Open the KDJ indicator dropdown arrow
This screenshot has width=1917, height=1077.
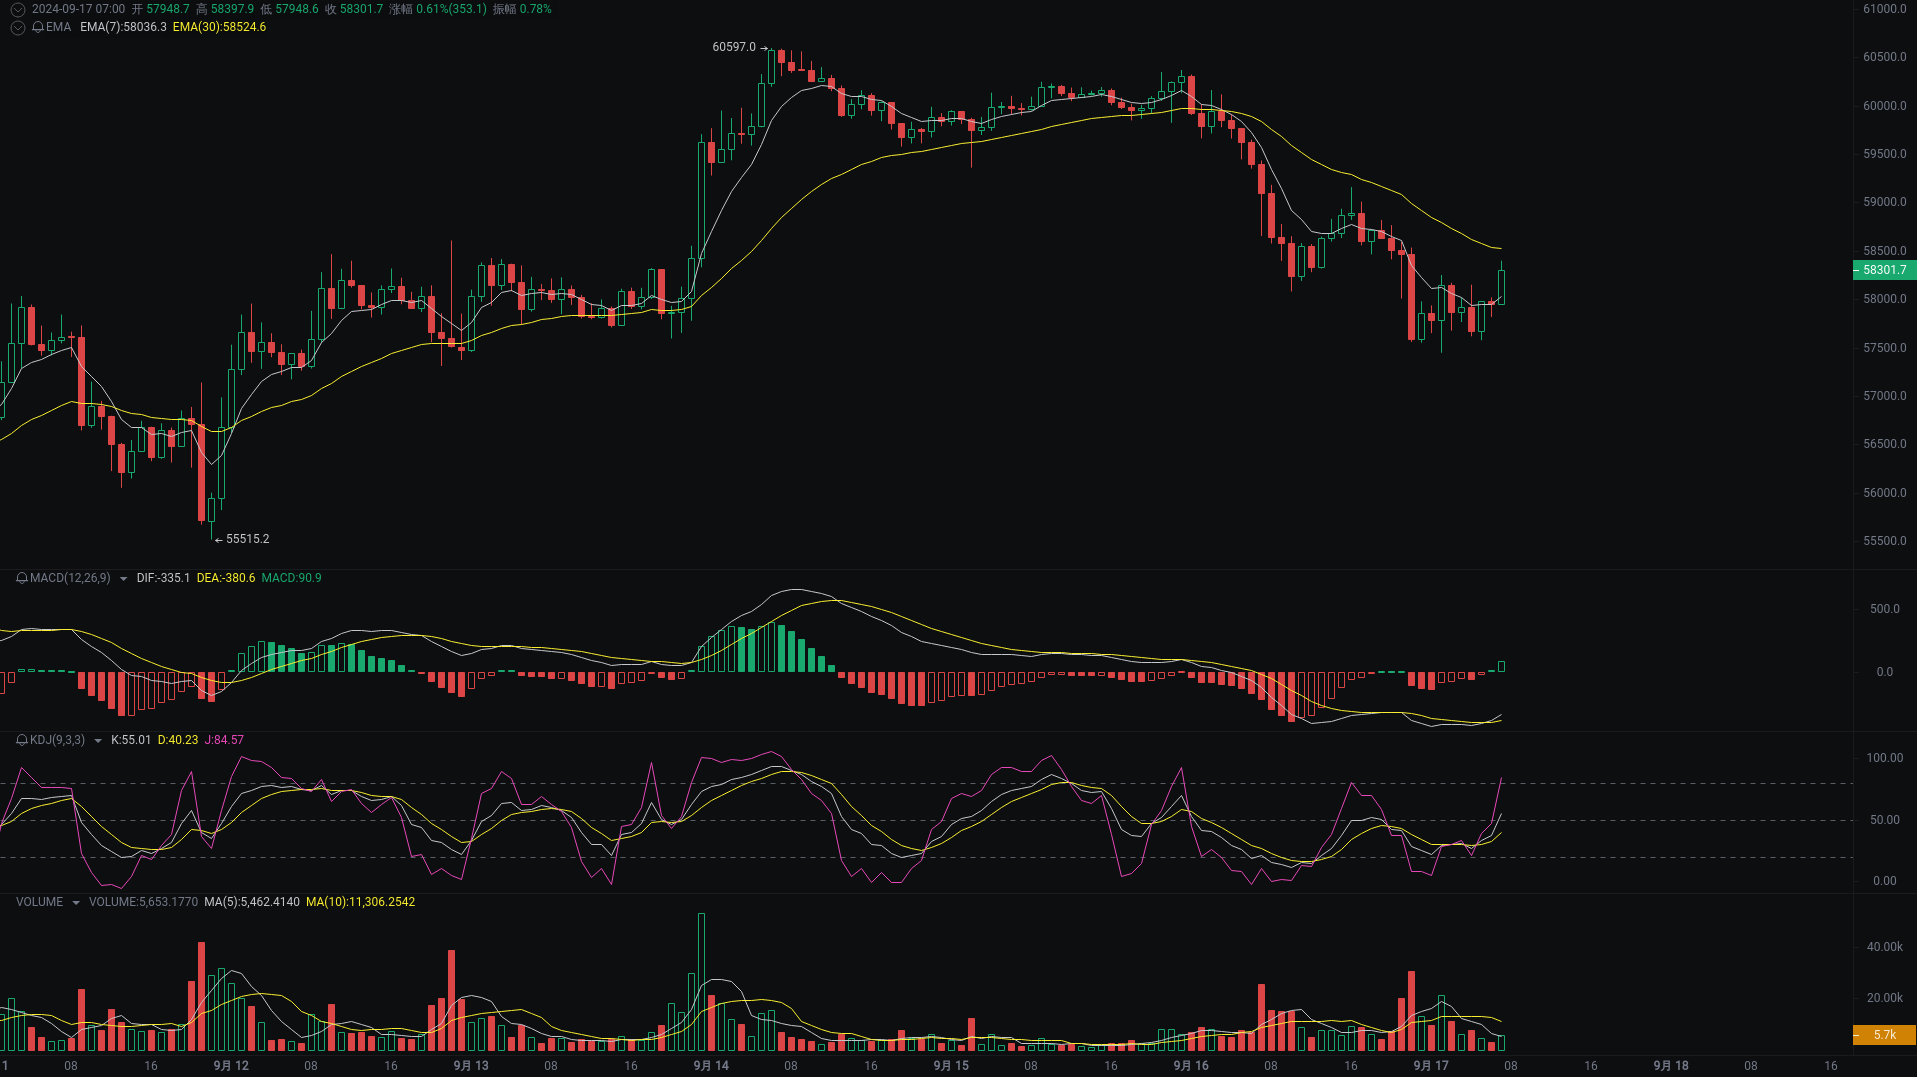point(99,740)
